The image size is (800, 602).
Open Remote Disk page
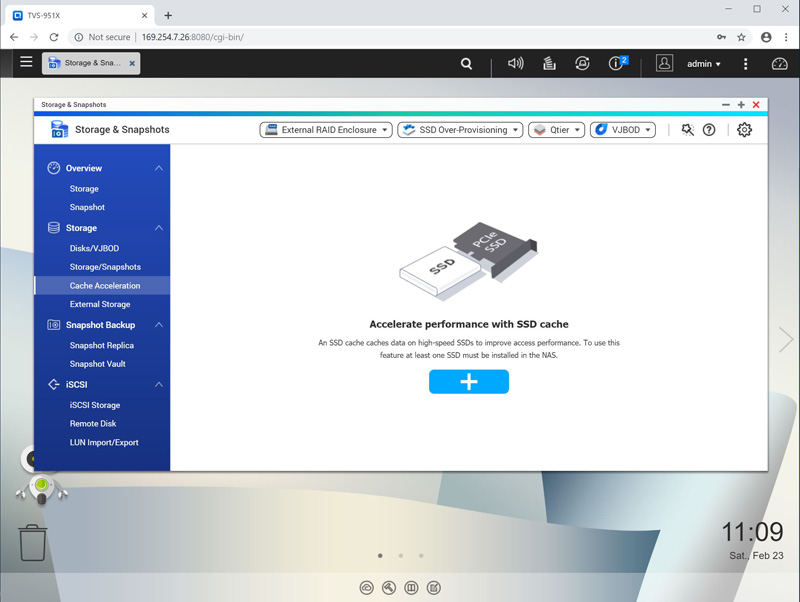tap(93, 423)
